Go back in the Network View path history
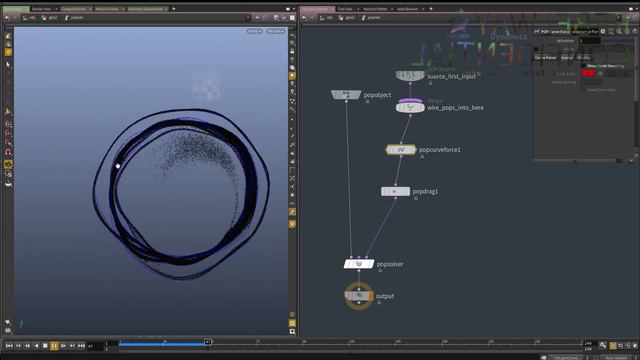Viewport: 640px width, 360px height. (x=304, y=18)
